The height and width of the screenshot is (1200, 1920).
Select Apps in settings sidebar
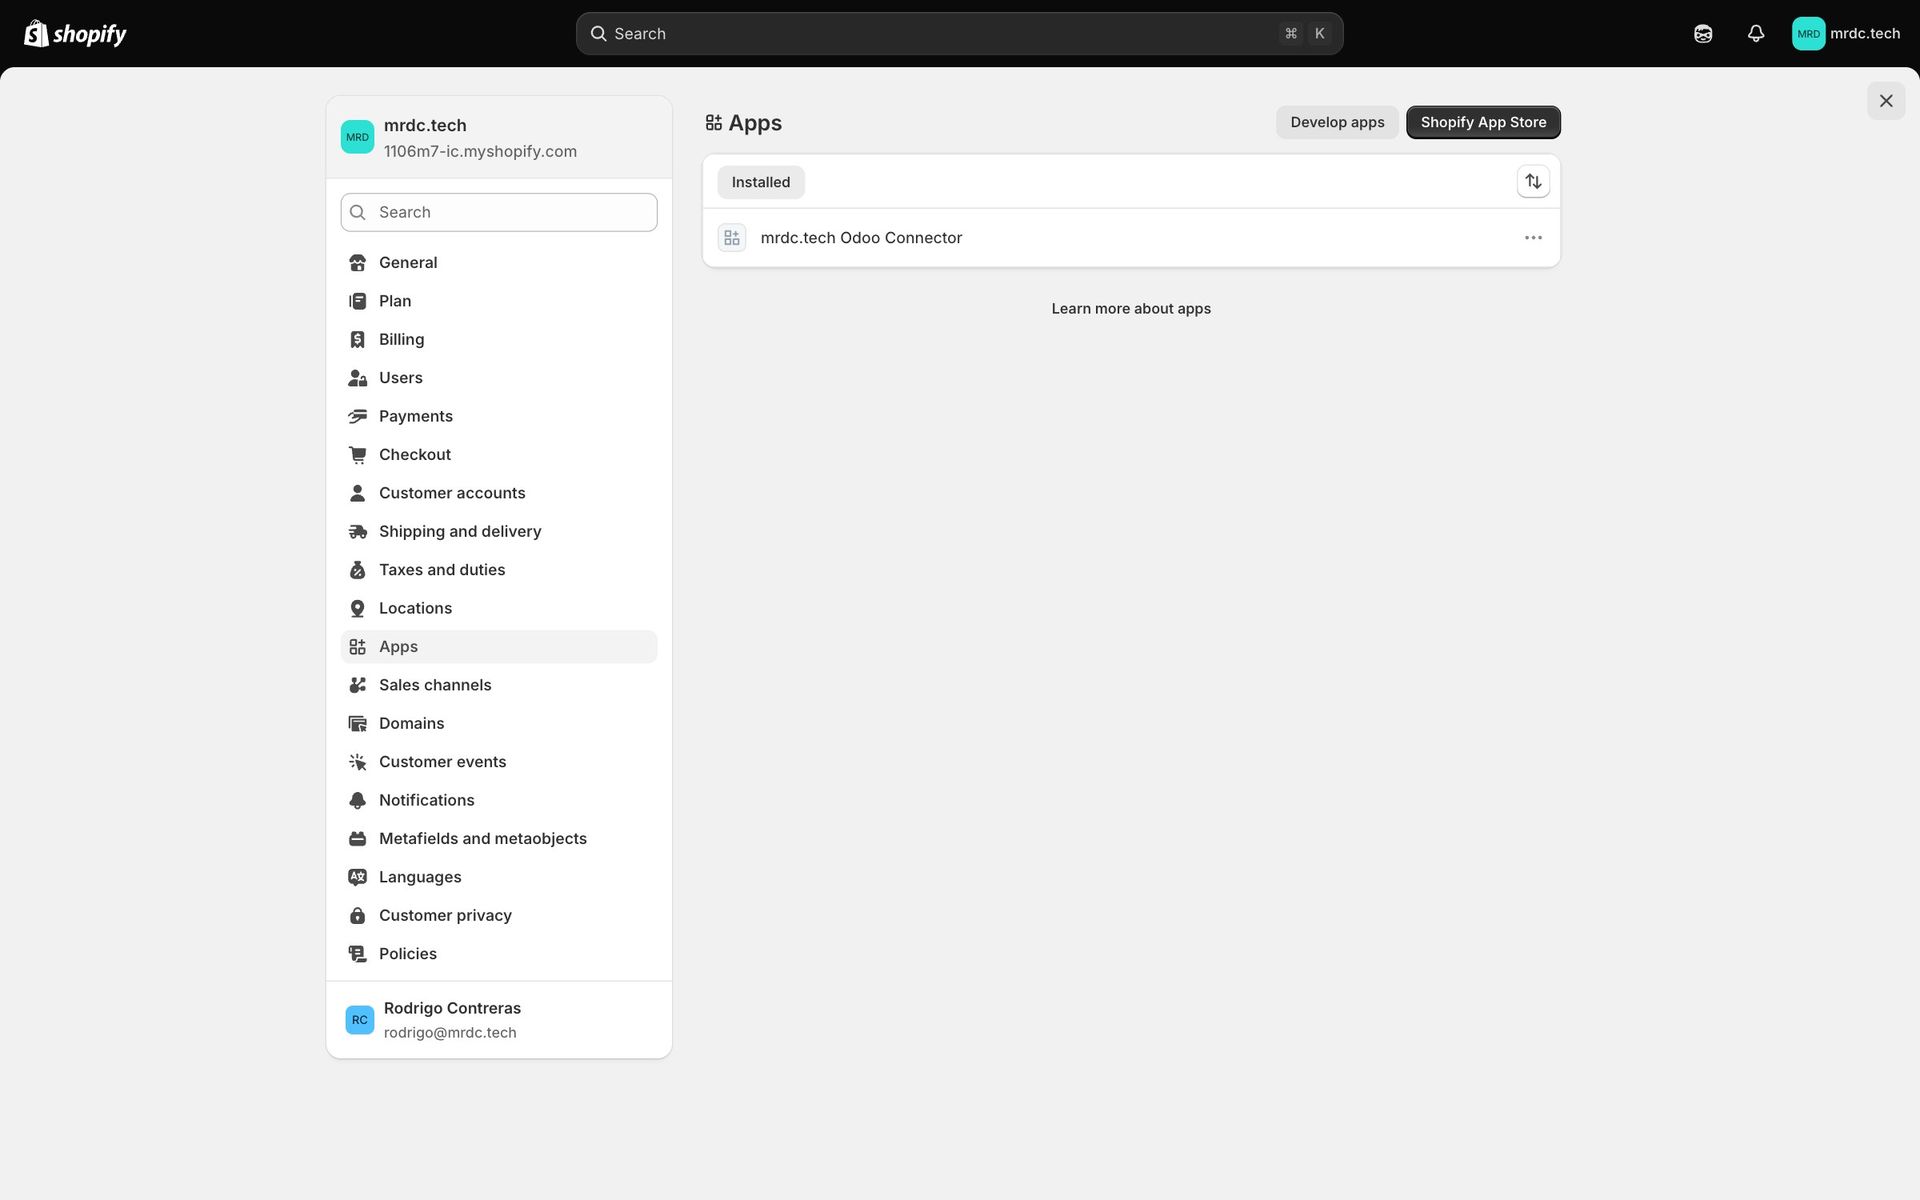point(499,647)
